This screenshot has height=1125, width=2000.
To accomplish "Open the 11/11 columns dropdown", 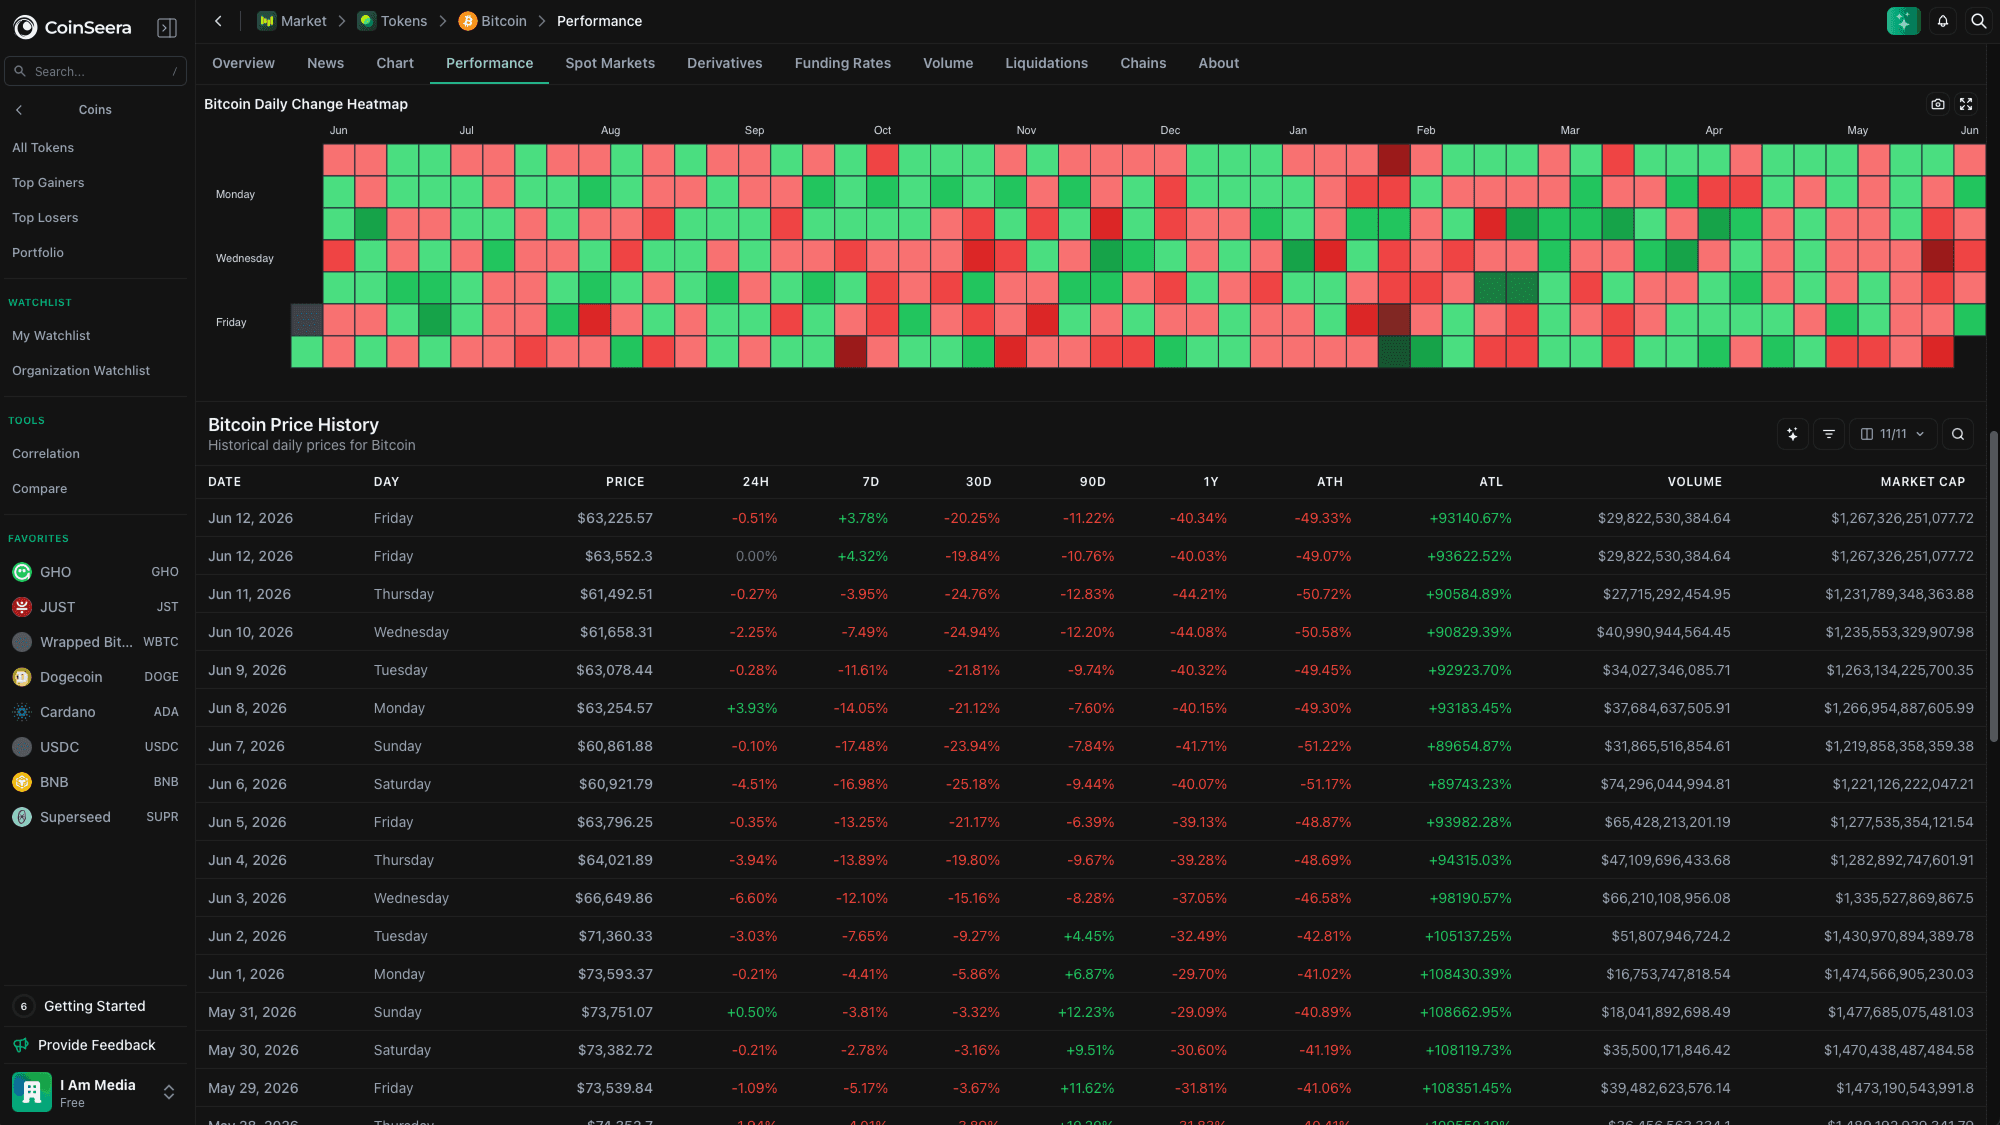I will point(1893,434).
